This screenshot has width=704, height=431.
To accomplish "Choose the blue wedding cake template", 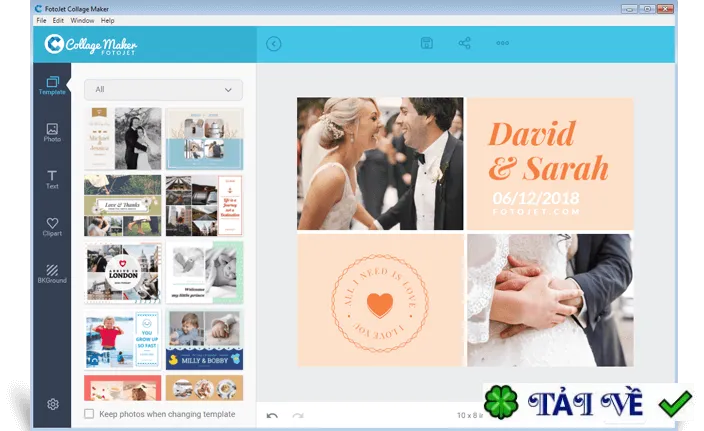I will point(204,138).
